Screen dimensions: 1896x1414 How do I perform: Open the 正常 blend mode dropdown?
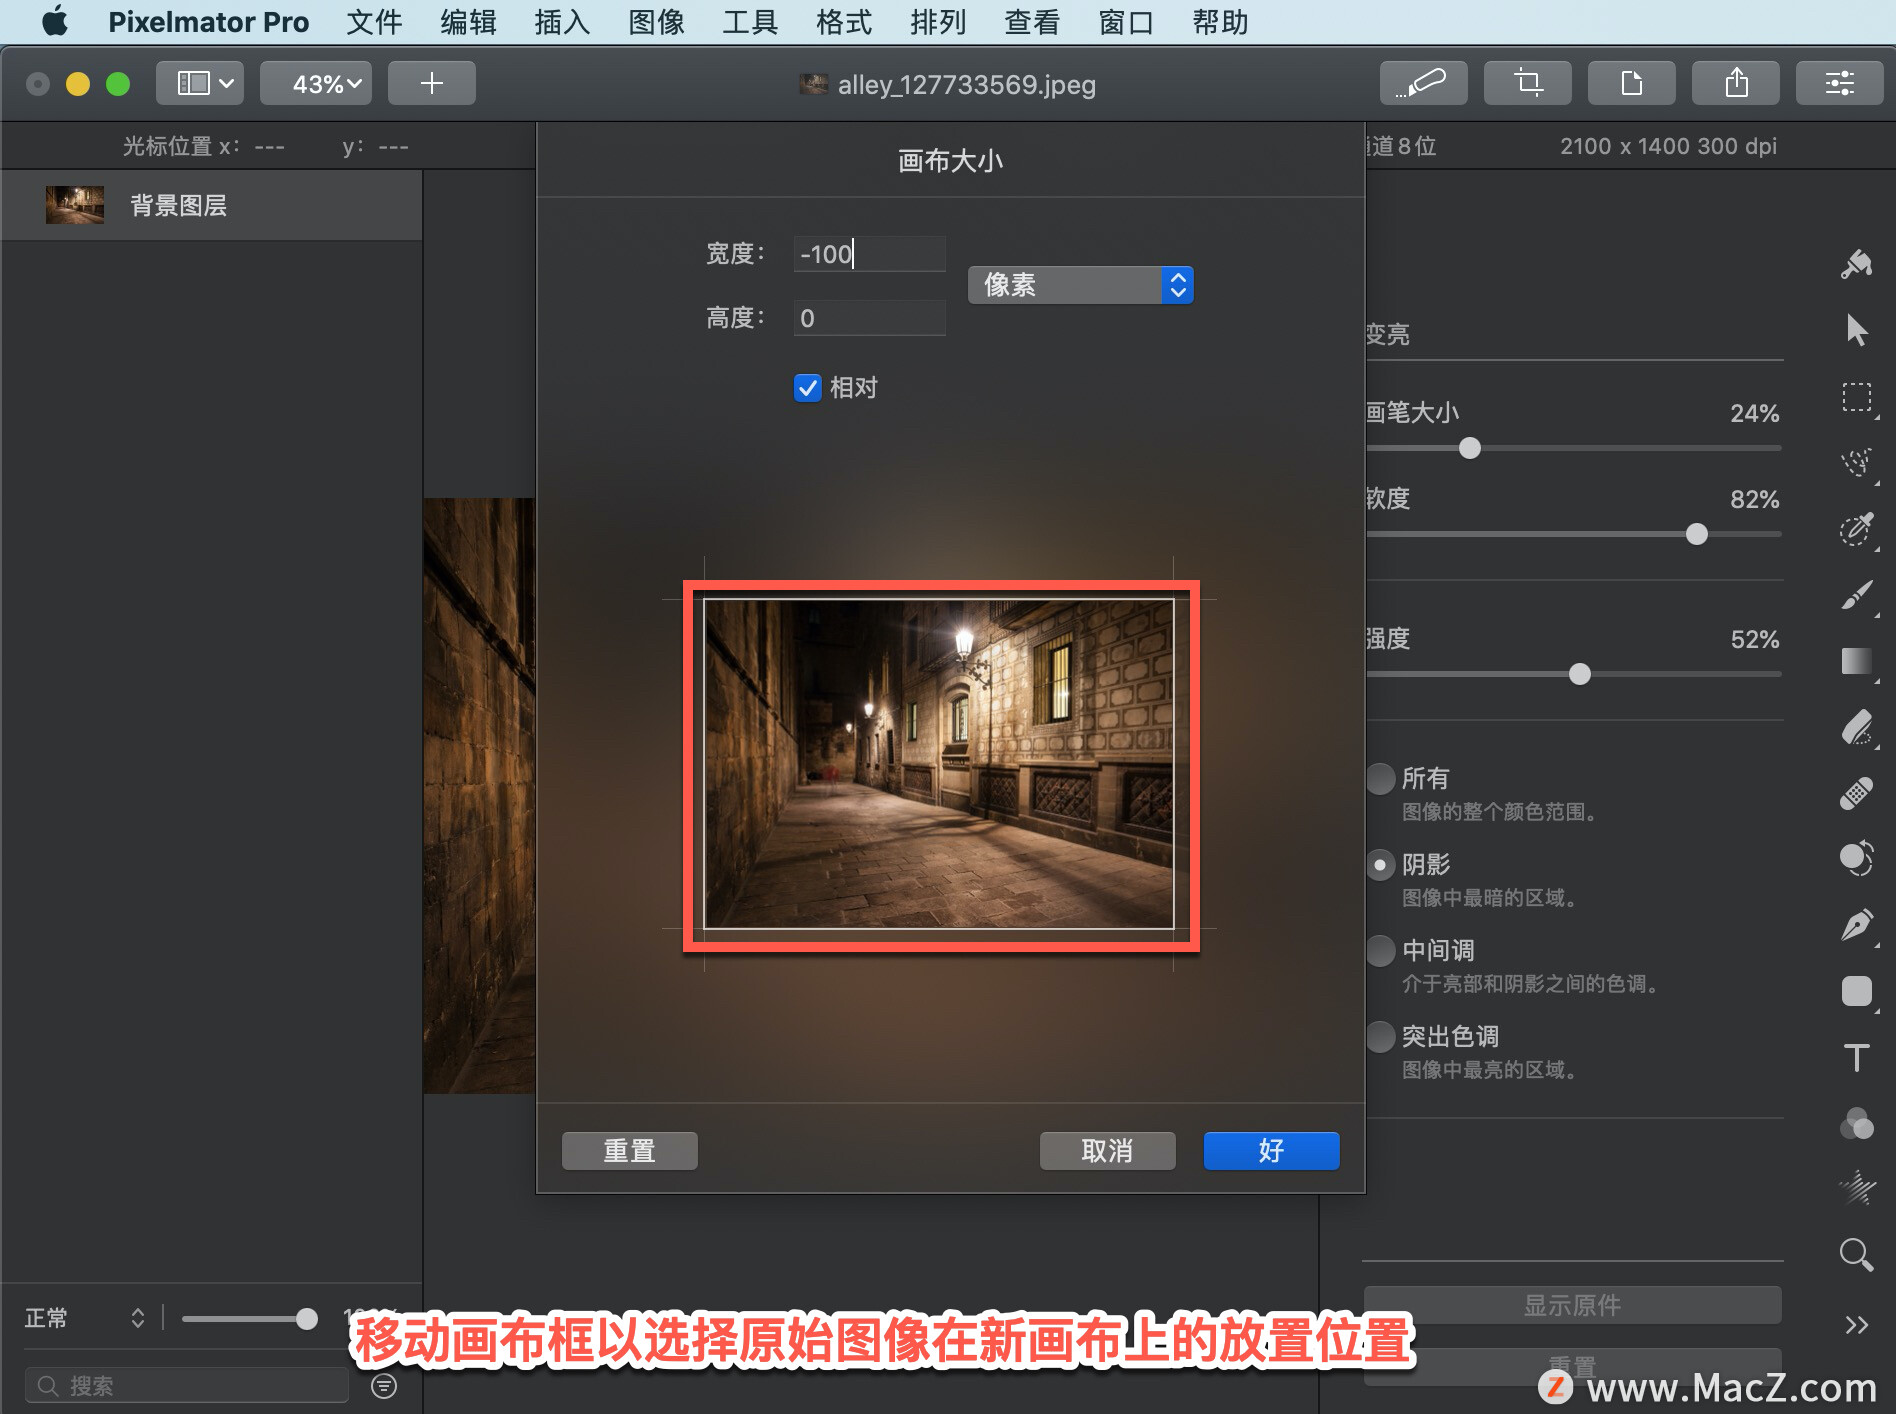(x=85, y=1318)
